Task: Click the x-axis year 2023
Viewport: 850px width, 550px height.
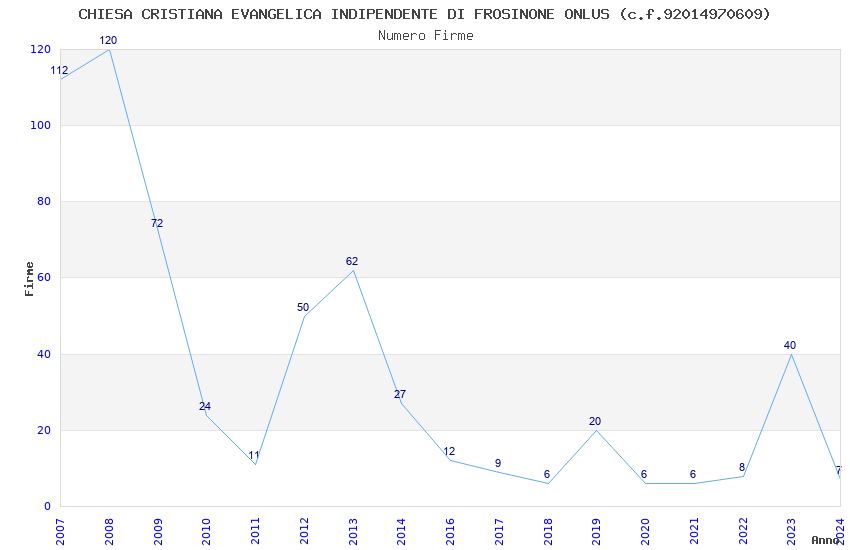Action: point(791,532)
